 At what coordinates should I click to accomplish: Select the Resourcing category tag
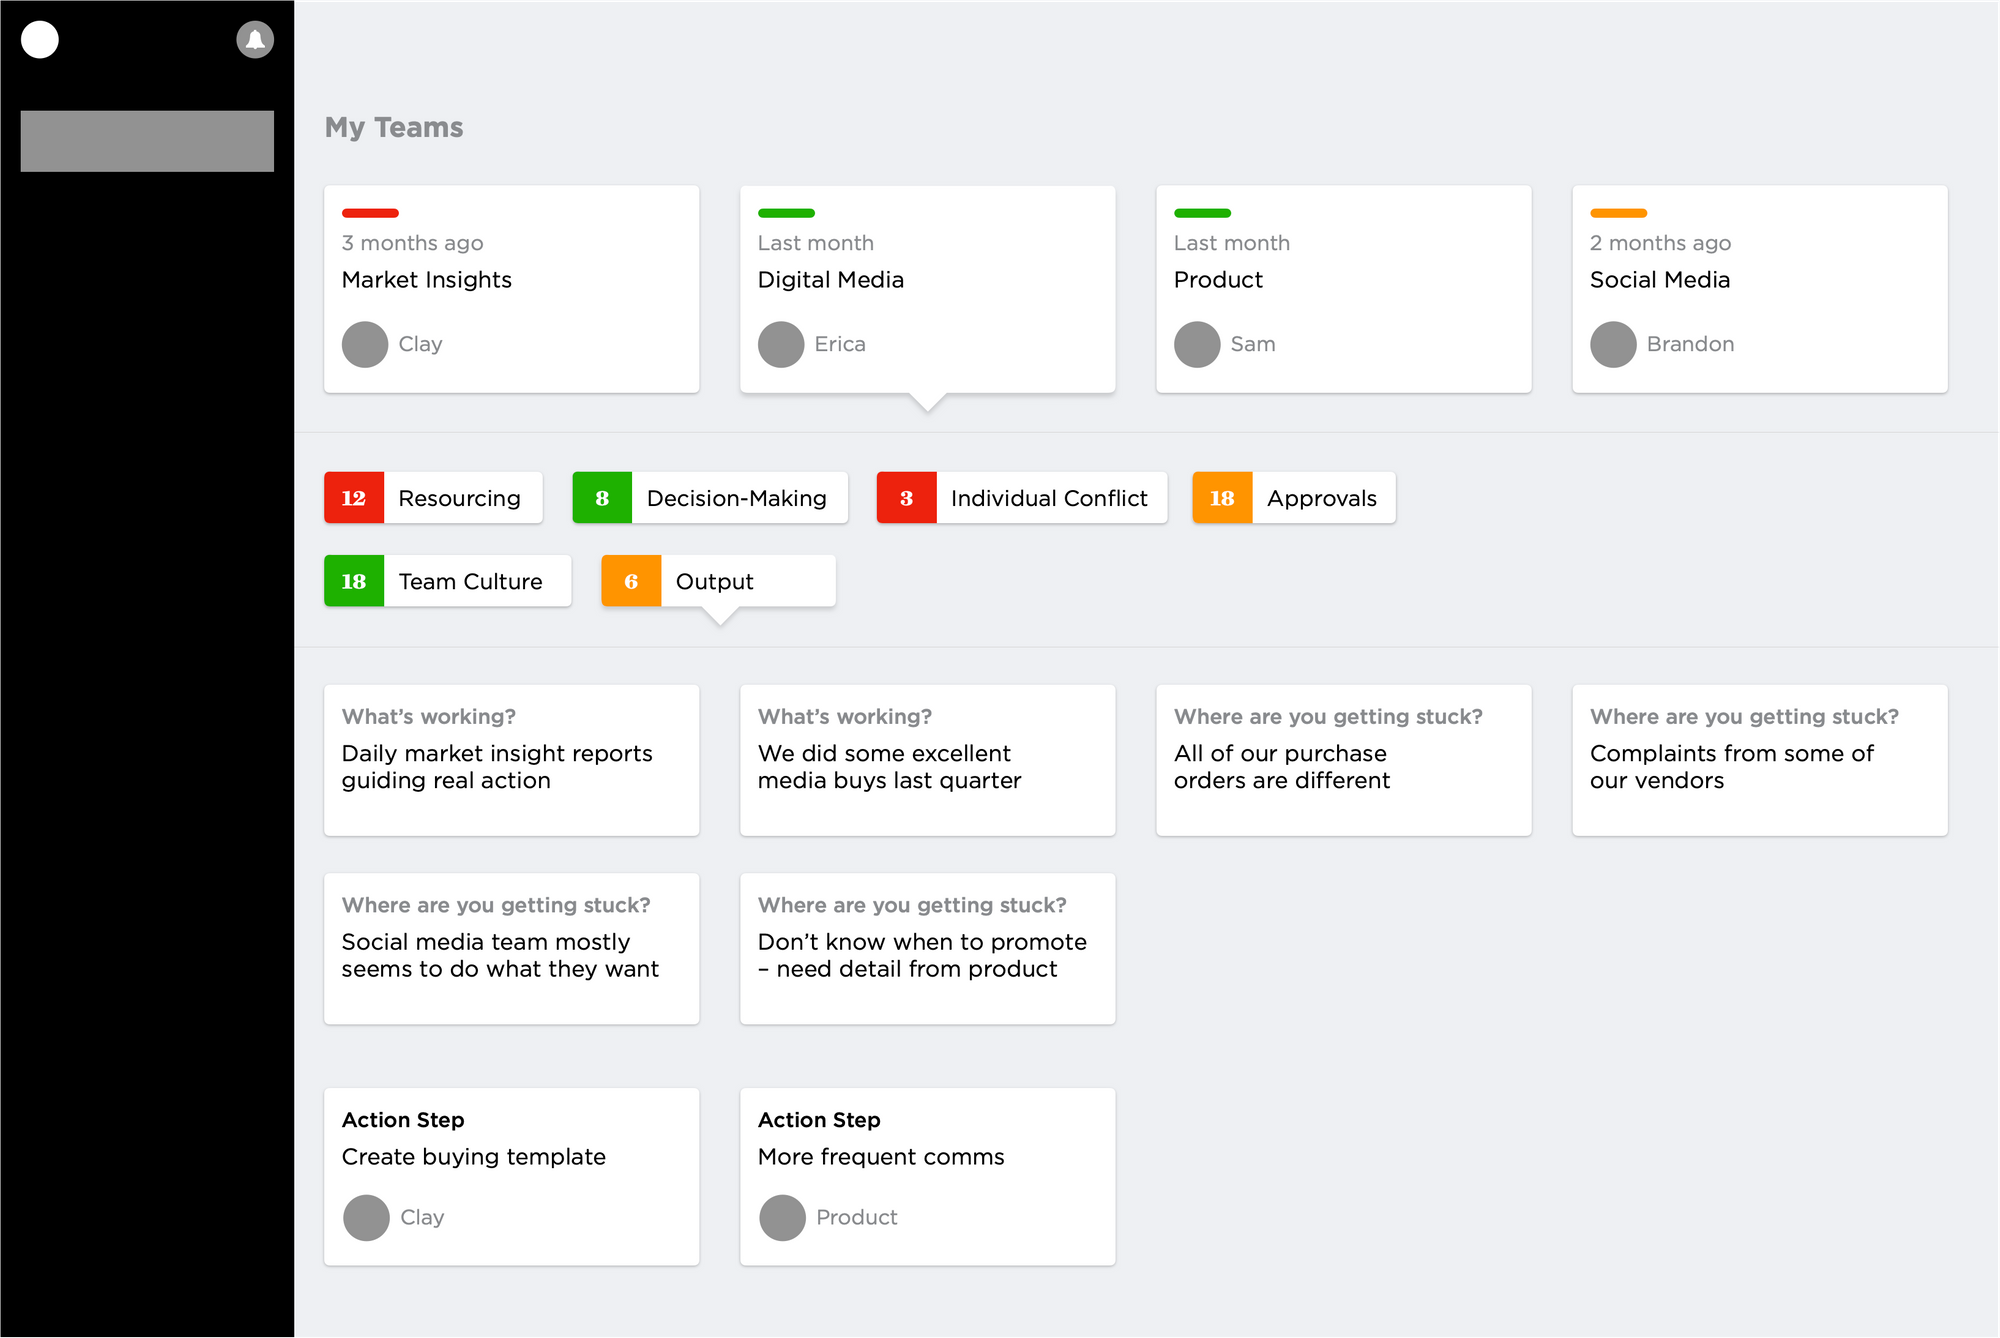433,498
